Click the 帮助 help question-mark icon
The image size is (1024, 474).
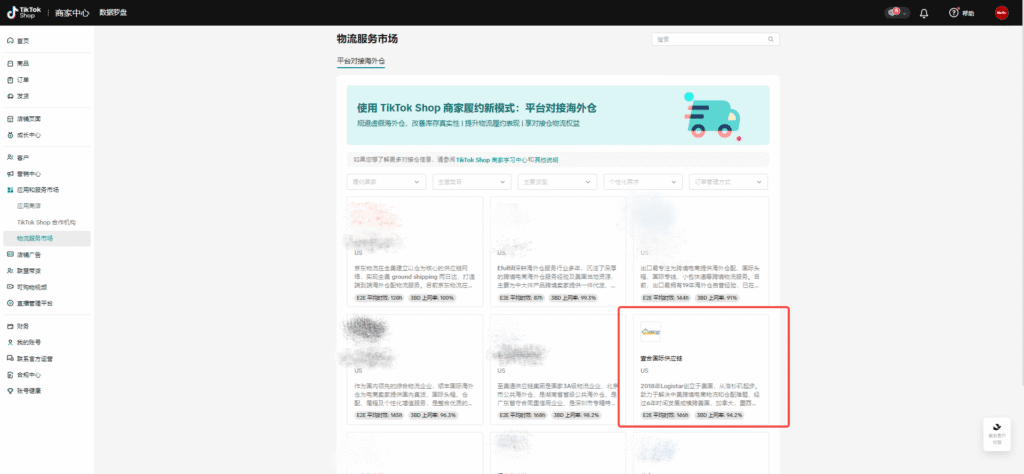point(953,13)
